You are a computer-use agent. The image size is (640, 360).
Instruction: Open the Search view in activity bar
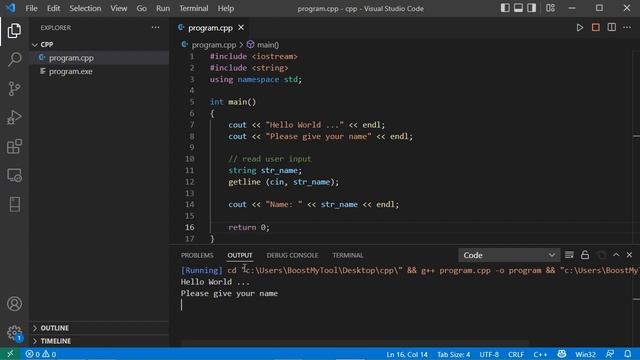coord(14,60)
